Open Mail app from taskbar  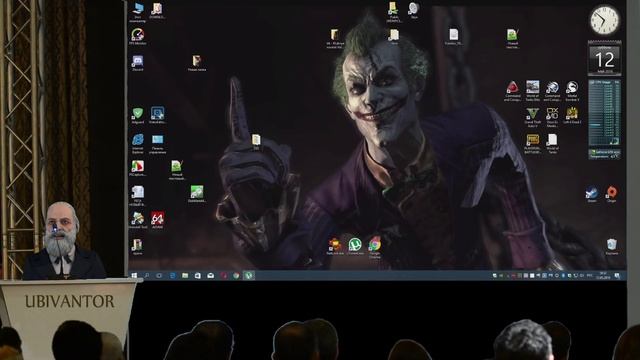click(210, 276)
